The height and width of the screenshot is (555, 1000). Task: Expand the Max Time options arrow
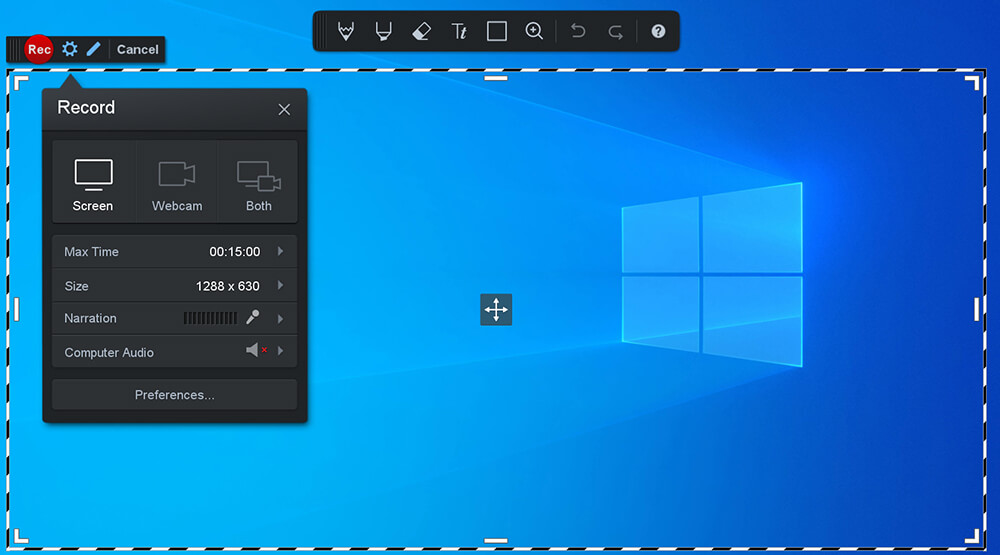tap(281, 252)
